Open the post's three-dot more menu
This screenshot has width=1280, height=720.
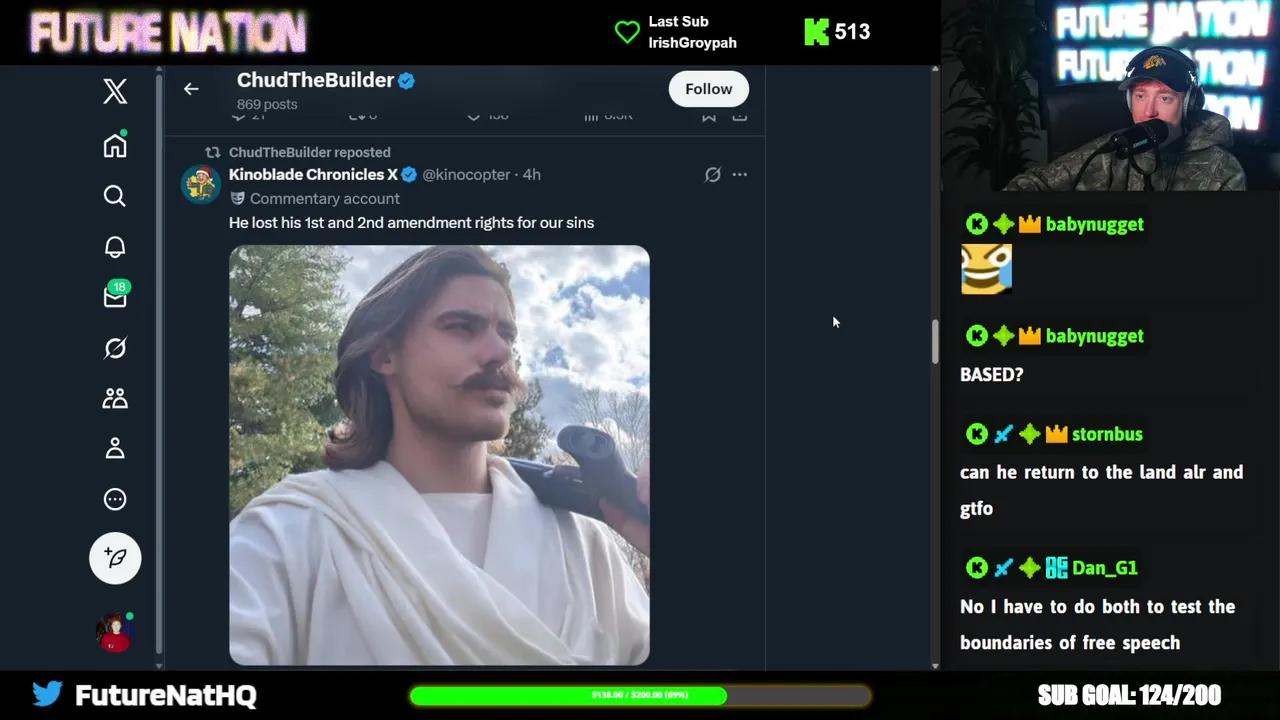point(739,175)
